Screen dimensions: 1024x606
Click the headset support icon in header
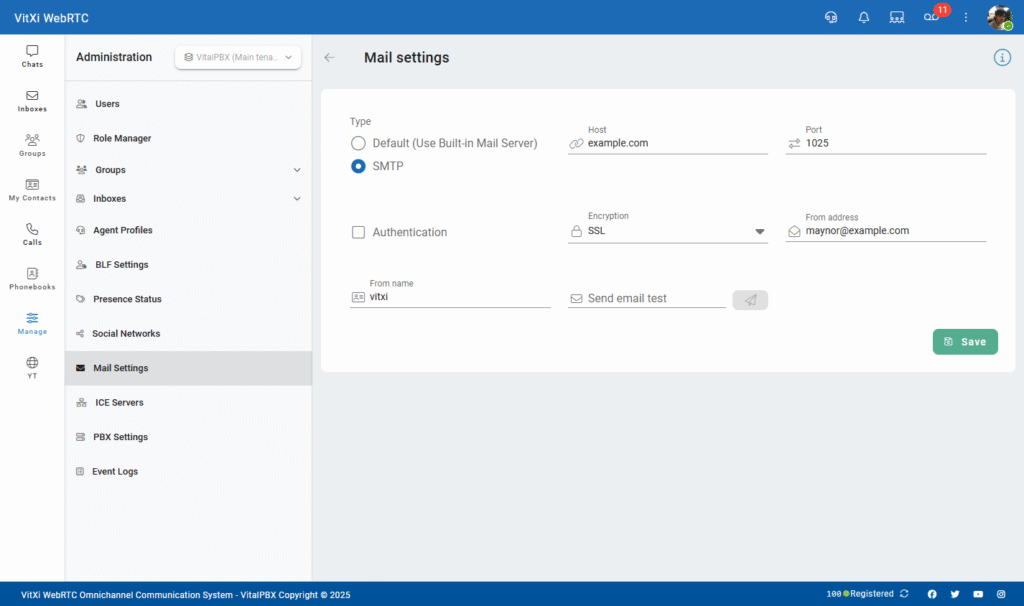830,17
